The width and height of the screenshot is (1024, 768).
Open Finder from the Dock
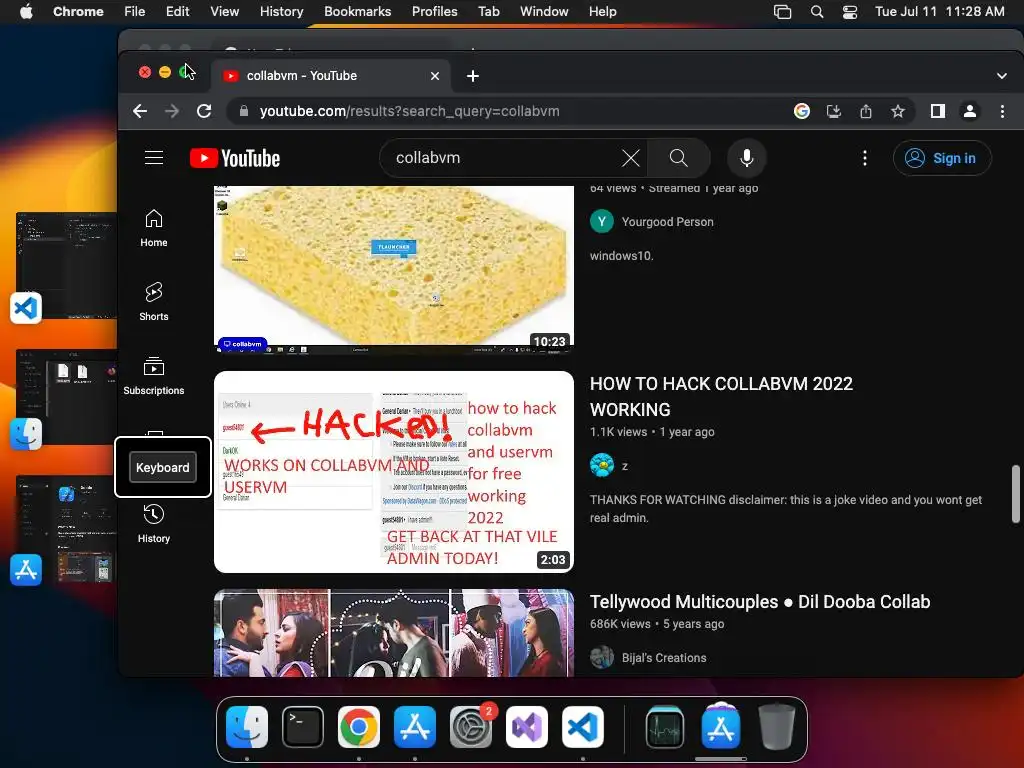247,727
